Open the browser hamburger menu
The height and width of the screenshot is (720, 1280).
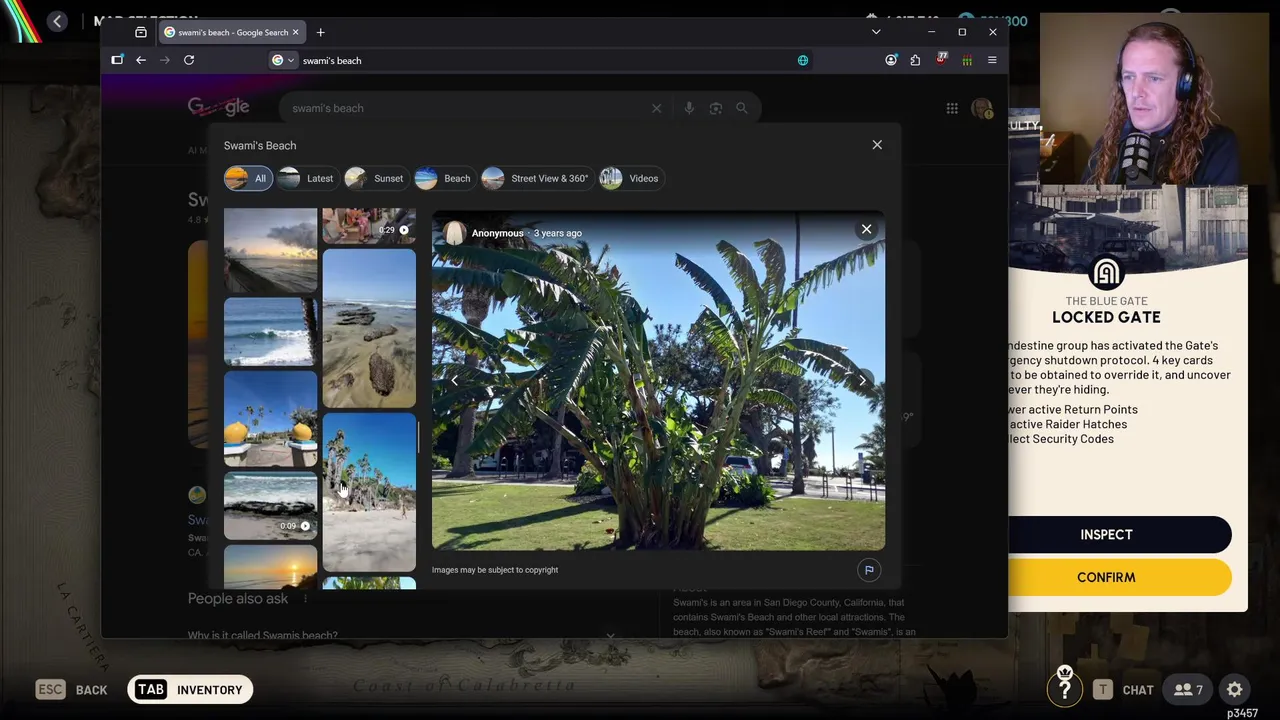click(992, 60)
